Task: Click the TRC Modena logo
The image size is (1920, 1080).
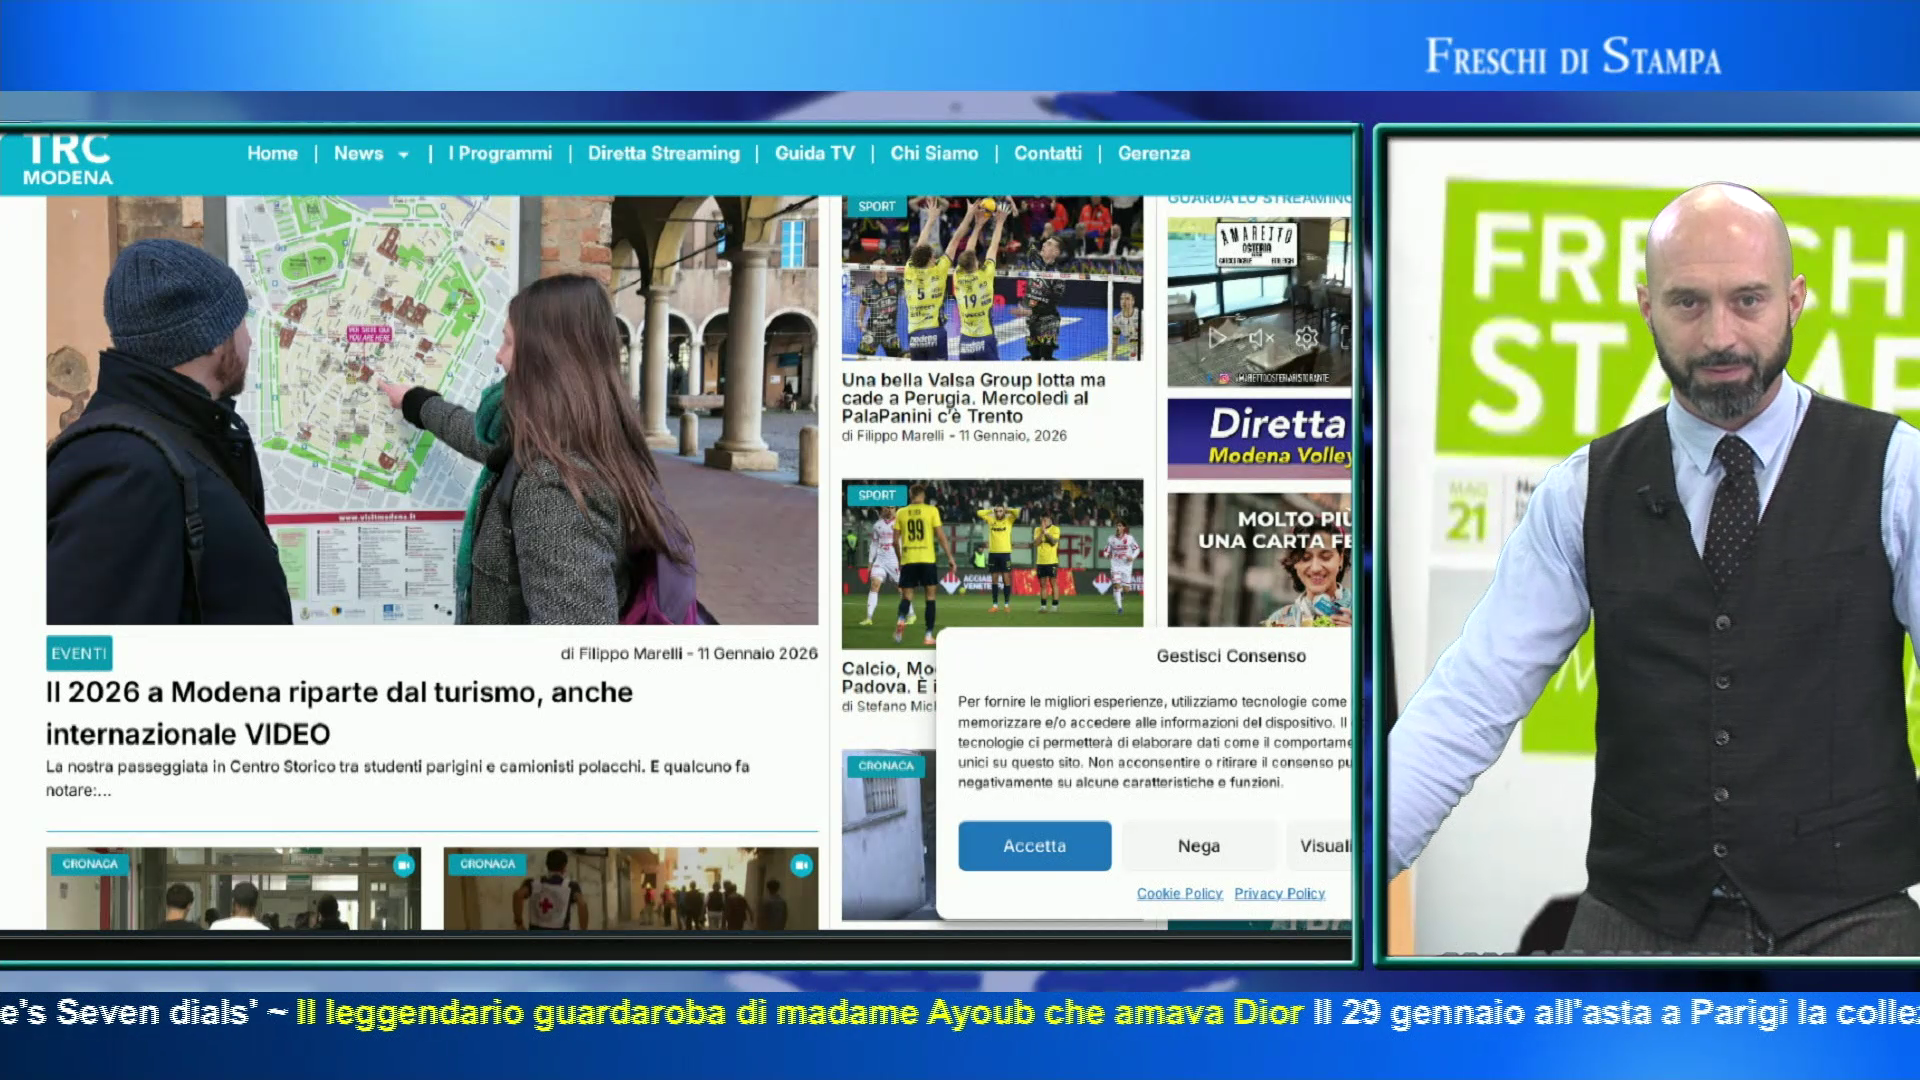Action: click(x=68, y=159)
